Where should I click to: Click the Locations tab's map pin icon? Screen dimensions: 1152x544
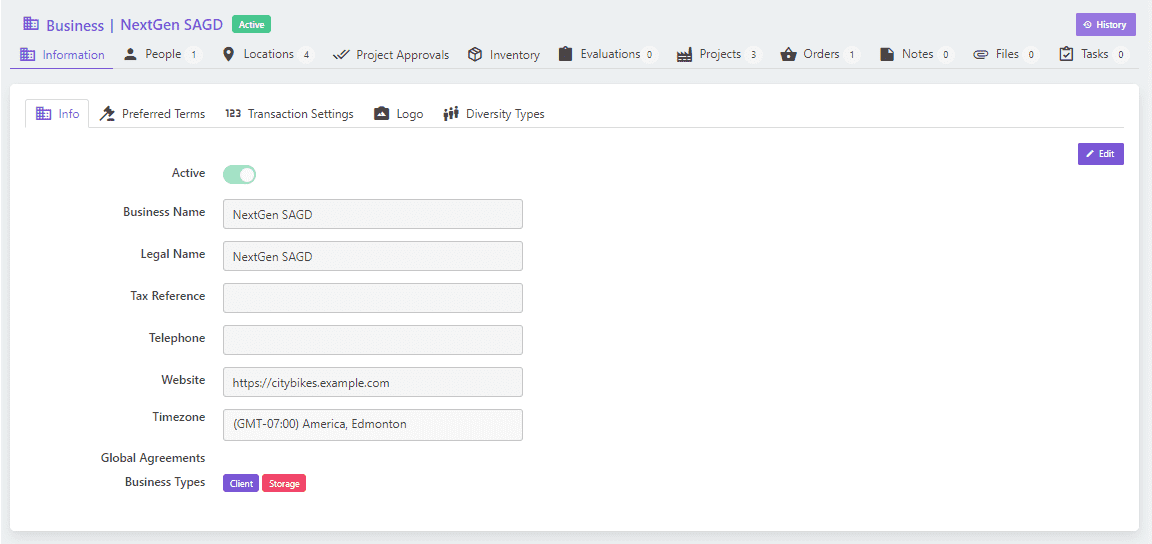[x=228, y=54]
